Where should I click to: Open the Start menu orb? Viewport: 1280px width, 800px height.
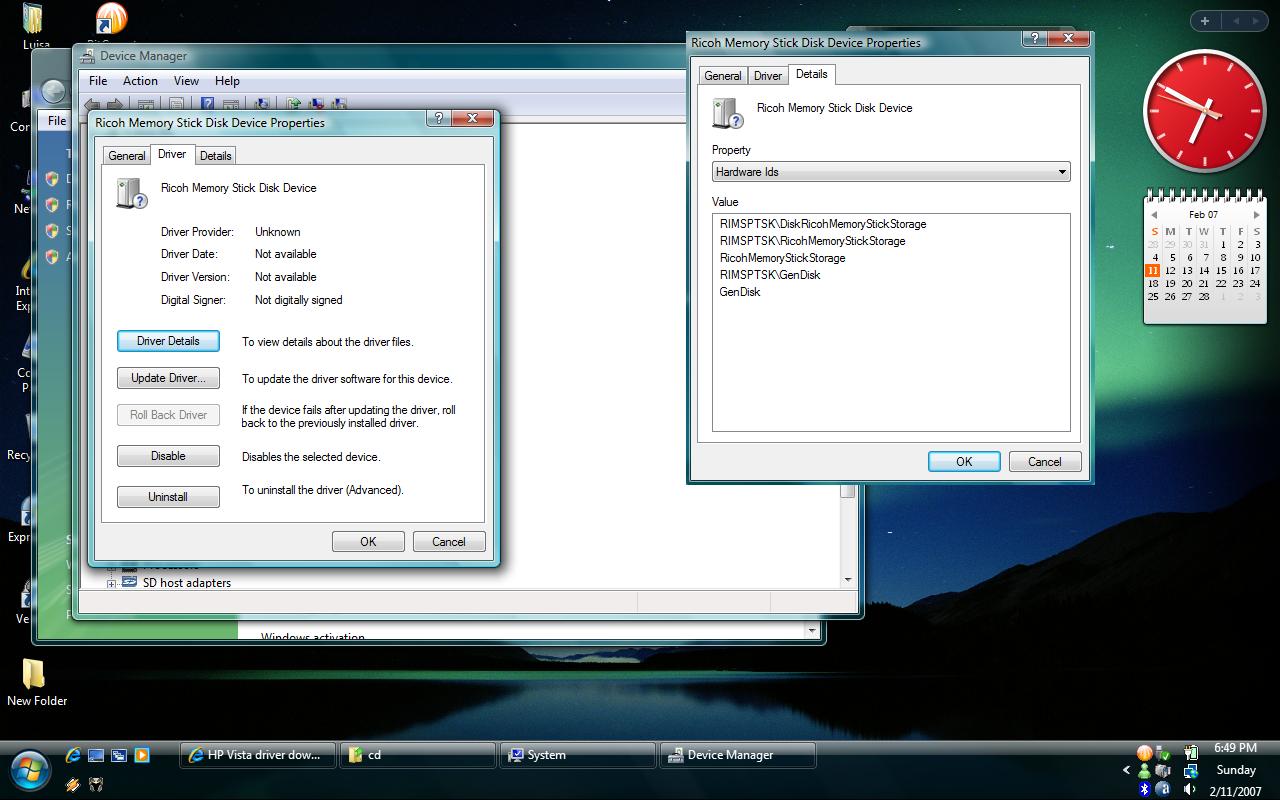pyautogui.click(x=31, y=771)
